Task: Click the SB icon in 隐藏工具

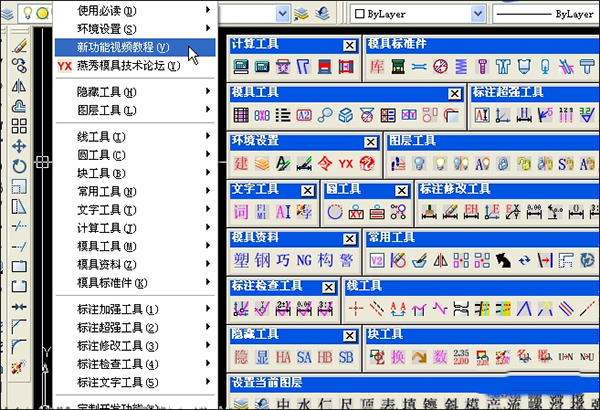Action: click(346, 357)
